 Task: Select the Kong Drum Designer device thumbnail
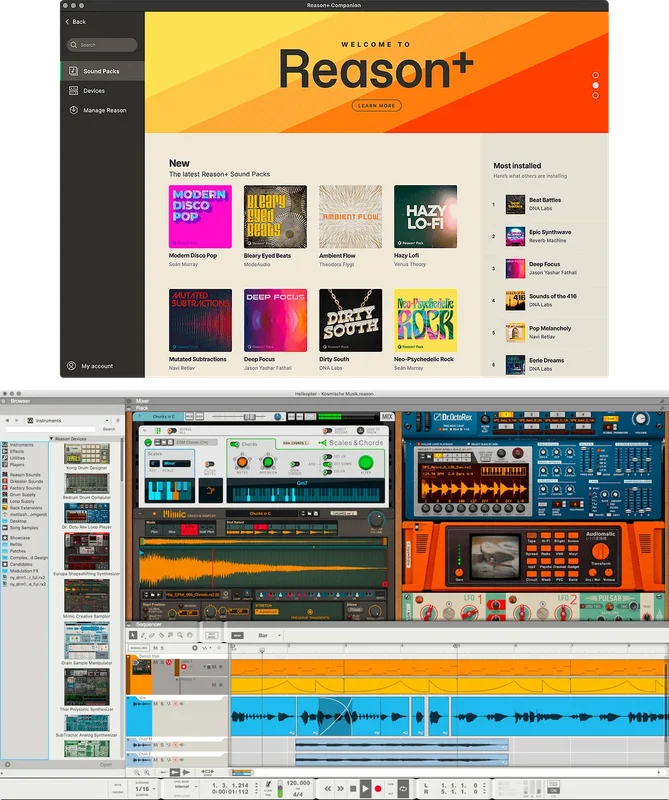click(x=87, y=454)
